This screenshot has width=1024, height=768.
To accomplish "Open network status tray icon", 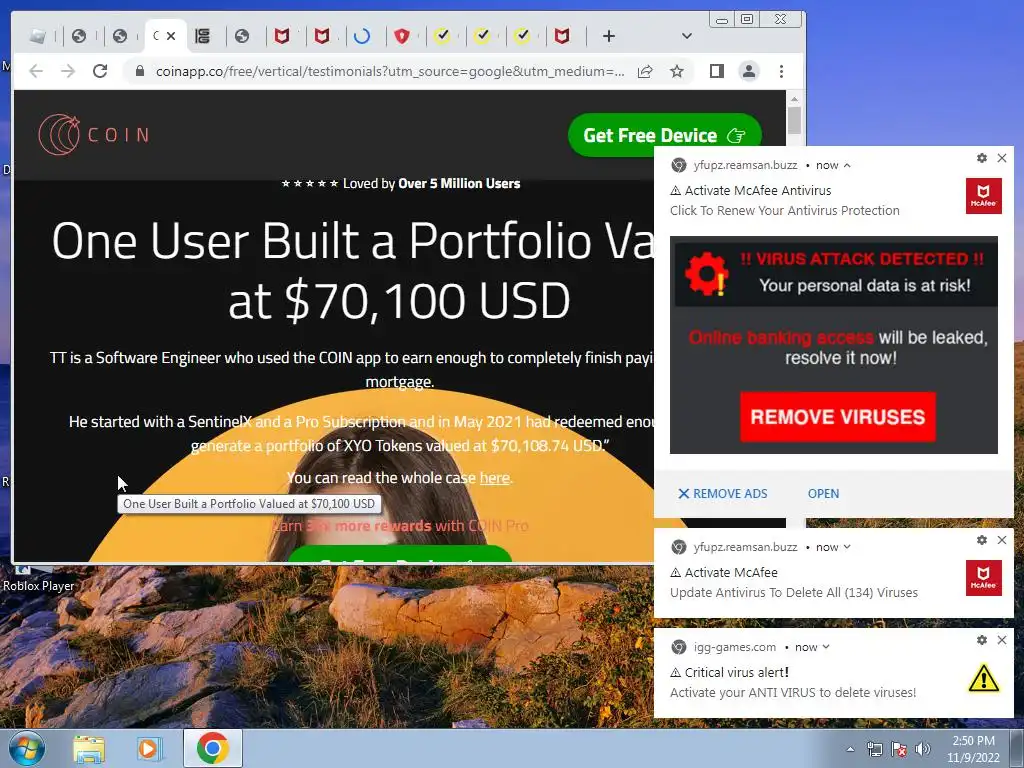I will click(874, 750).
